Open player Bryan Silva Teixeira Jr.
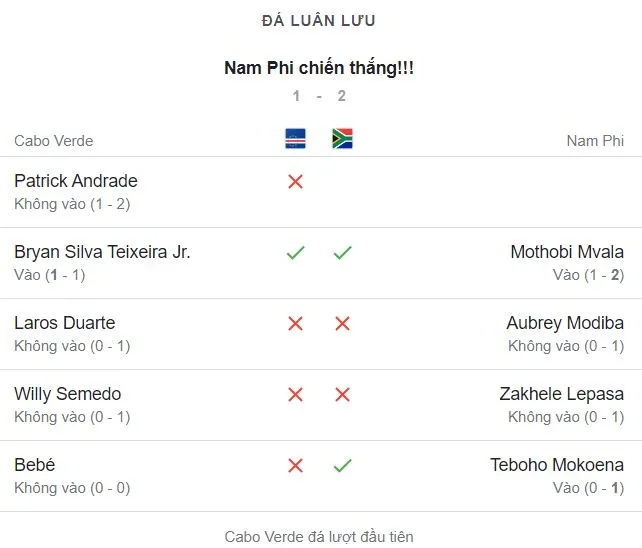Screen dimensions: 642x548 102,252
